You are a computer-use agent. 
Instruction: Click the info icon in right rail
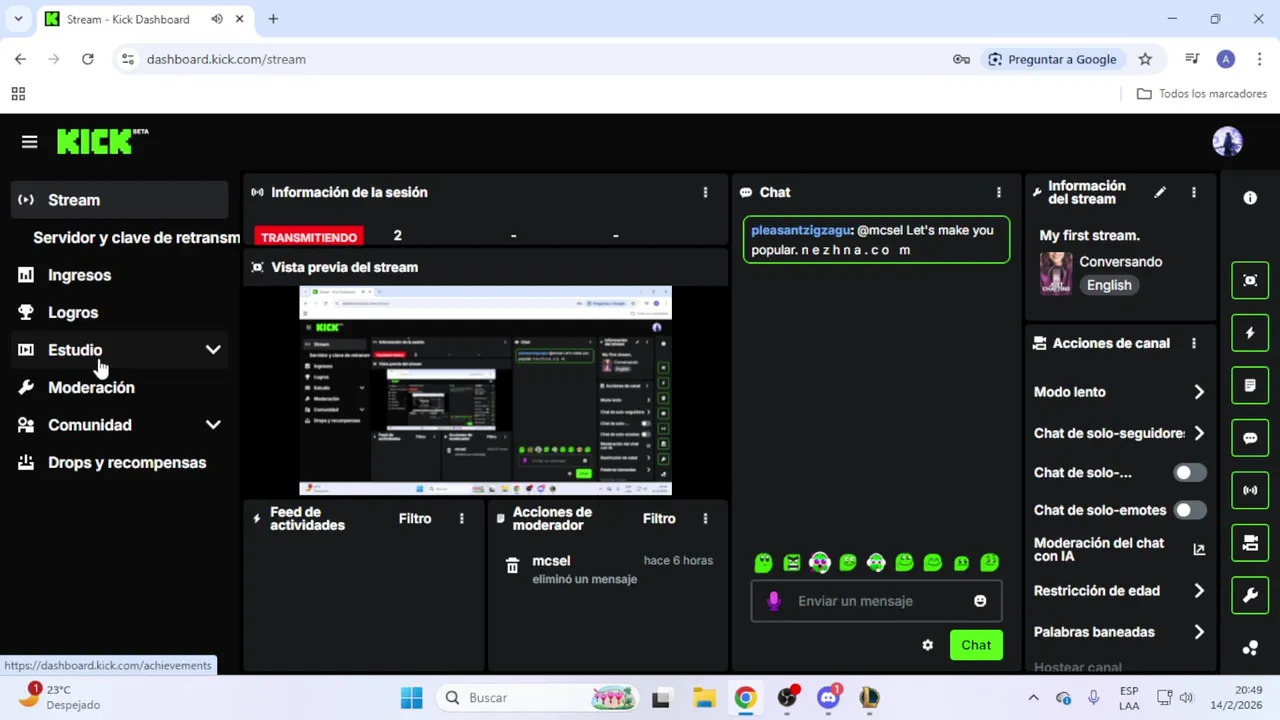1250,198
